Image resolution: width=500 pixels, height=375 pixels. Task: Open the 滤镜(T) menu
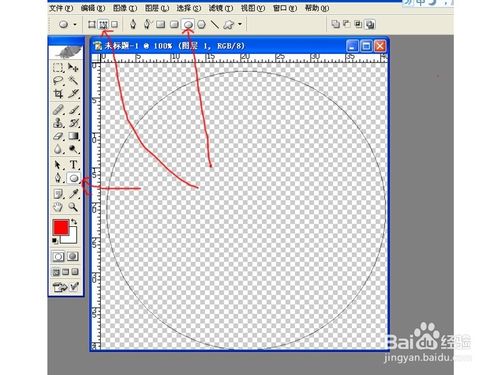221,8
